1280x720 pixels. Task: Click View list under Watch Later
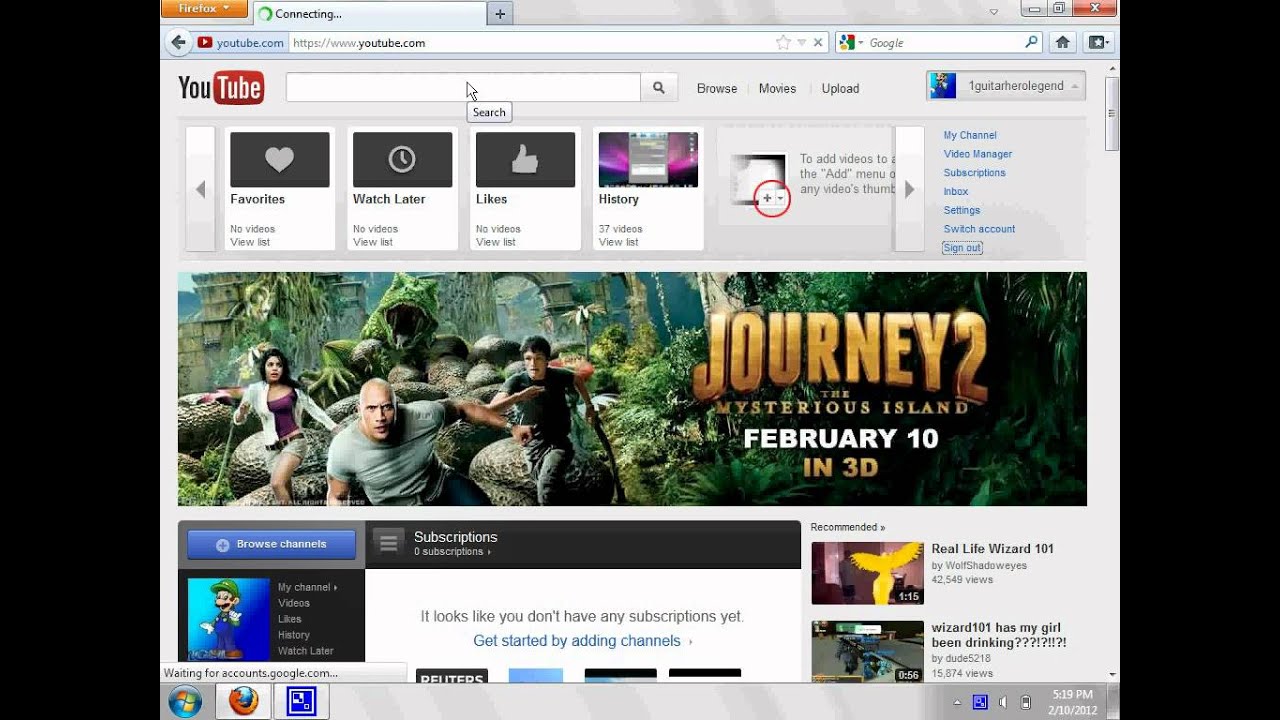pos(373,242)
